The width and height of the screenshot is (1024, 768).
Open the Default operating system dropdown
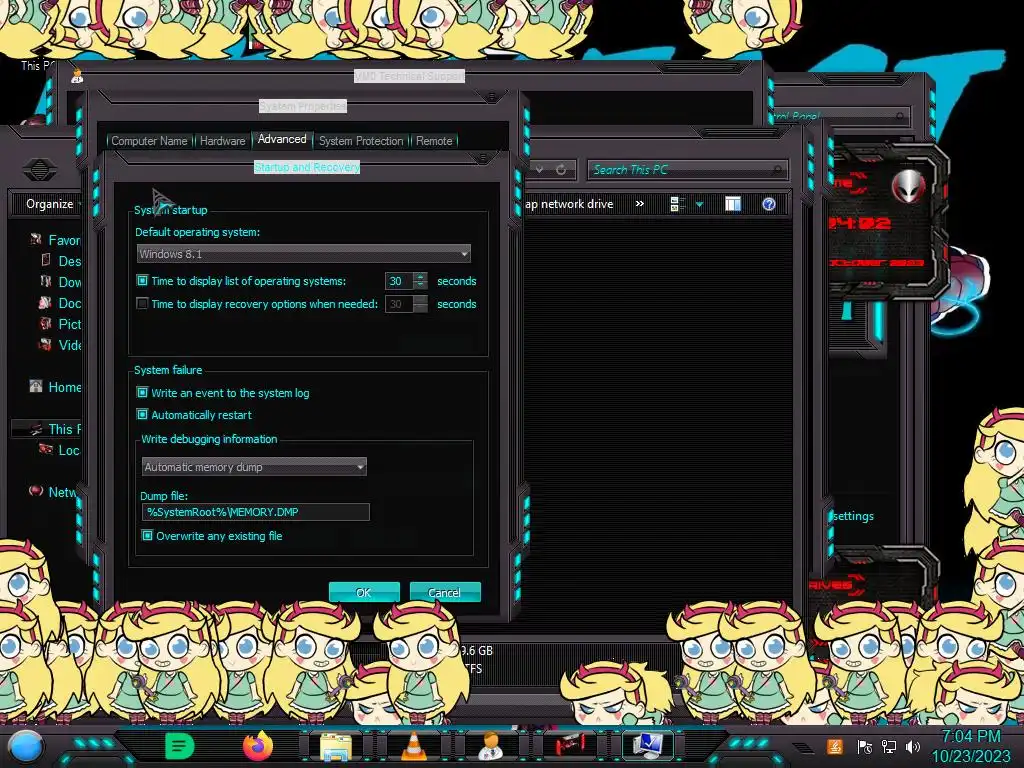coord(304,253)
